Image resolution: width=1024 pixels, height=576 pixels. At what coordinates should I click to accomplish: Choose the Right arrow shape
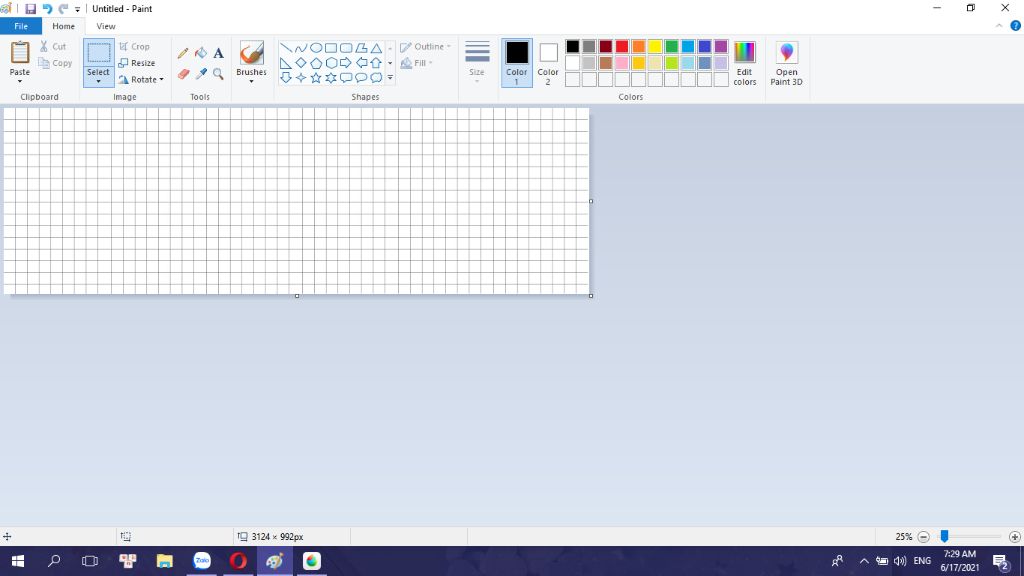tap(345, 63)
